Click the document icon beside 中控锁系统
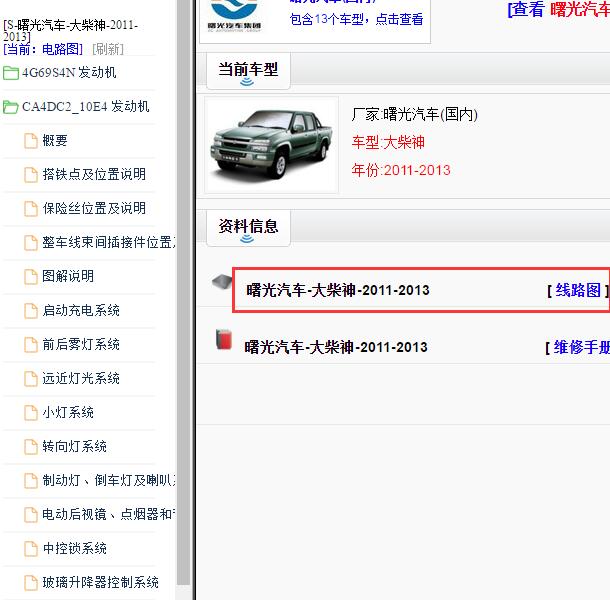The image size is (610, 600). 31,549
